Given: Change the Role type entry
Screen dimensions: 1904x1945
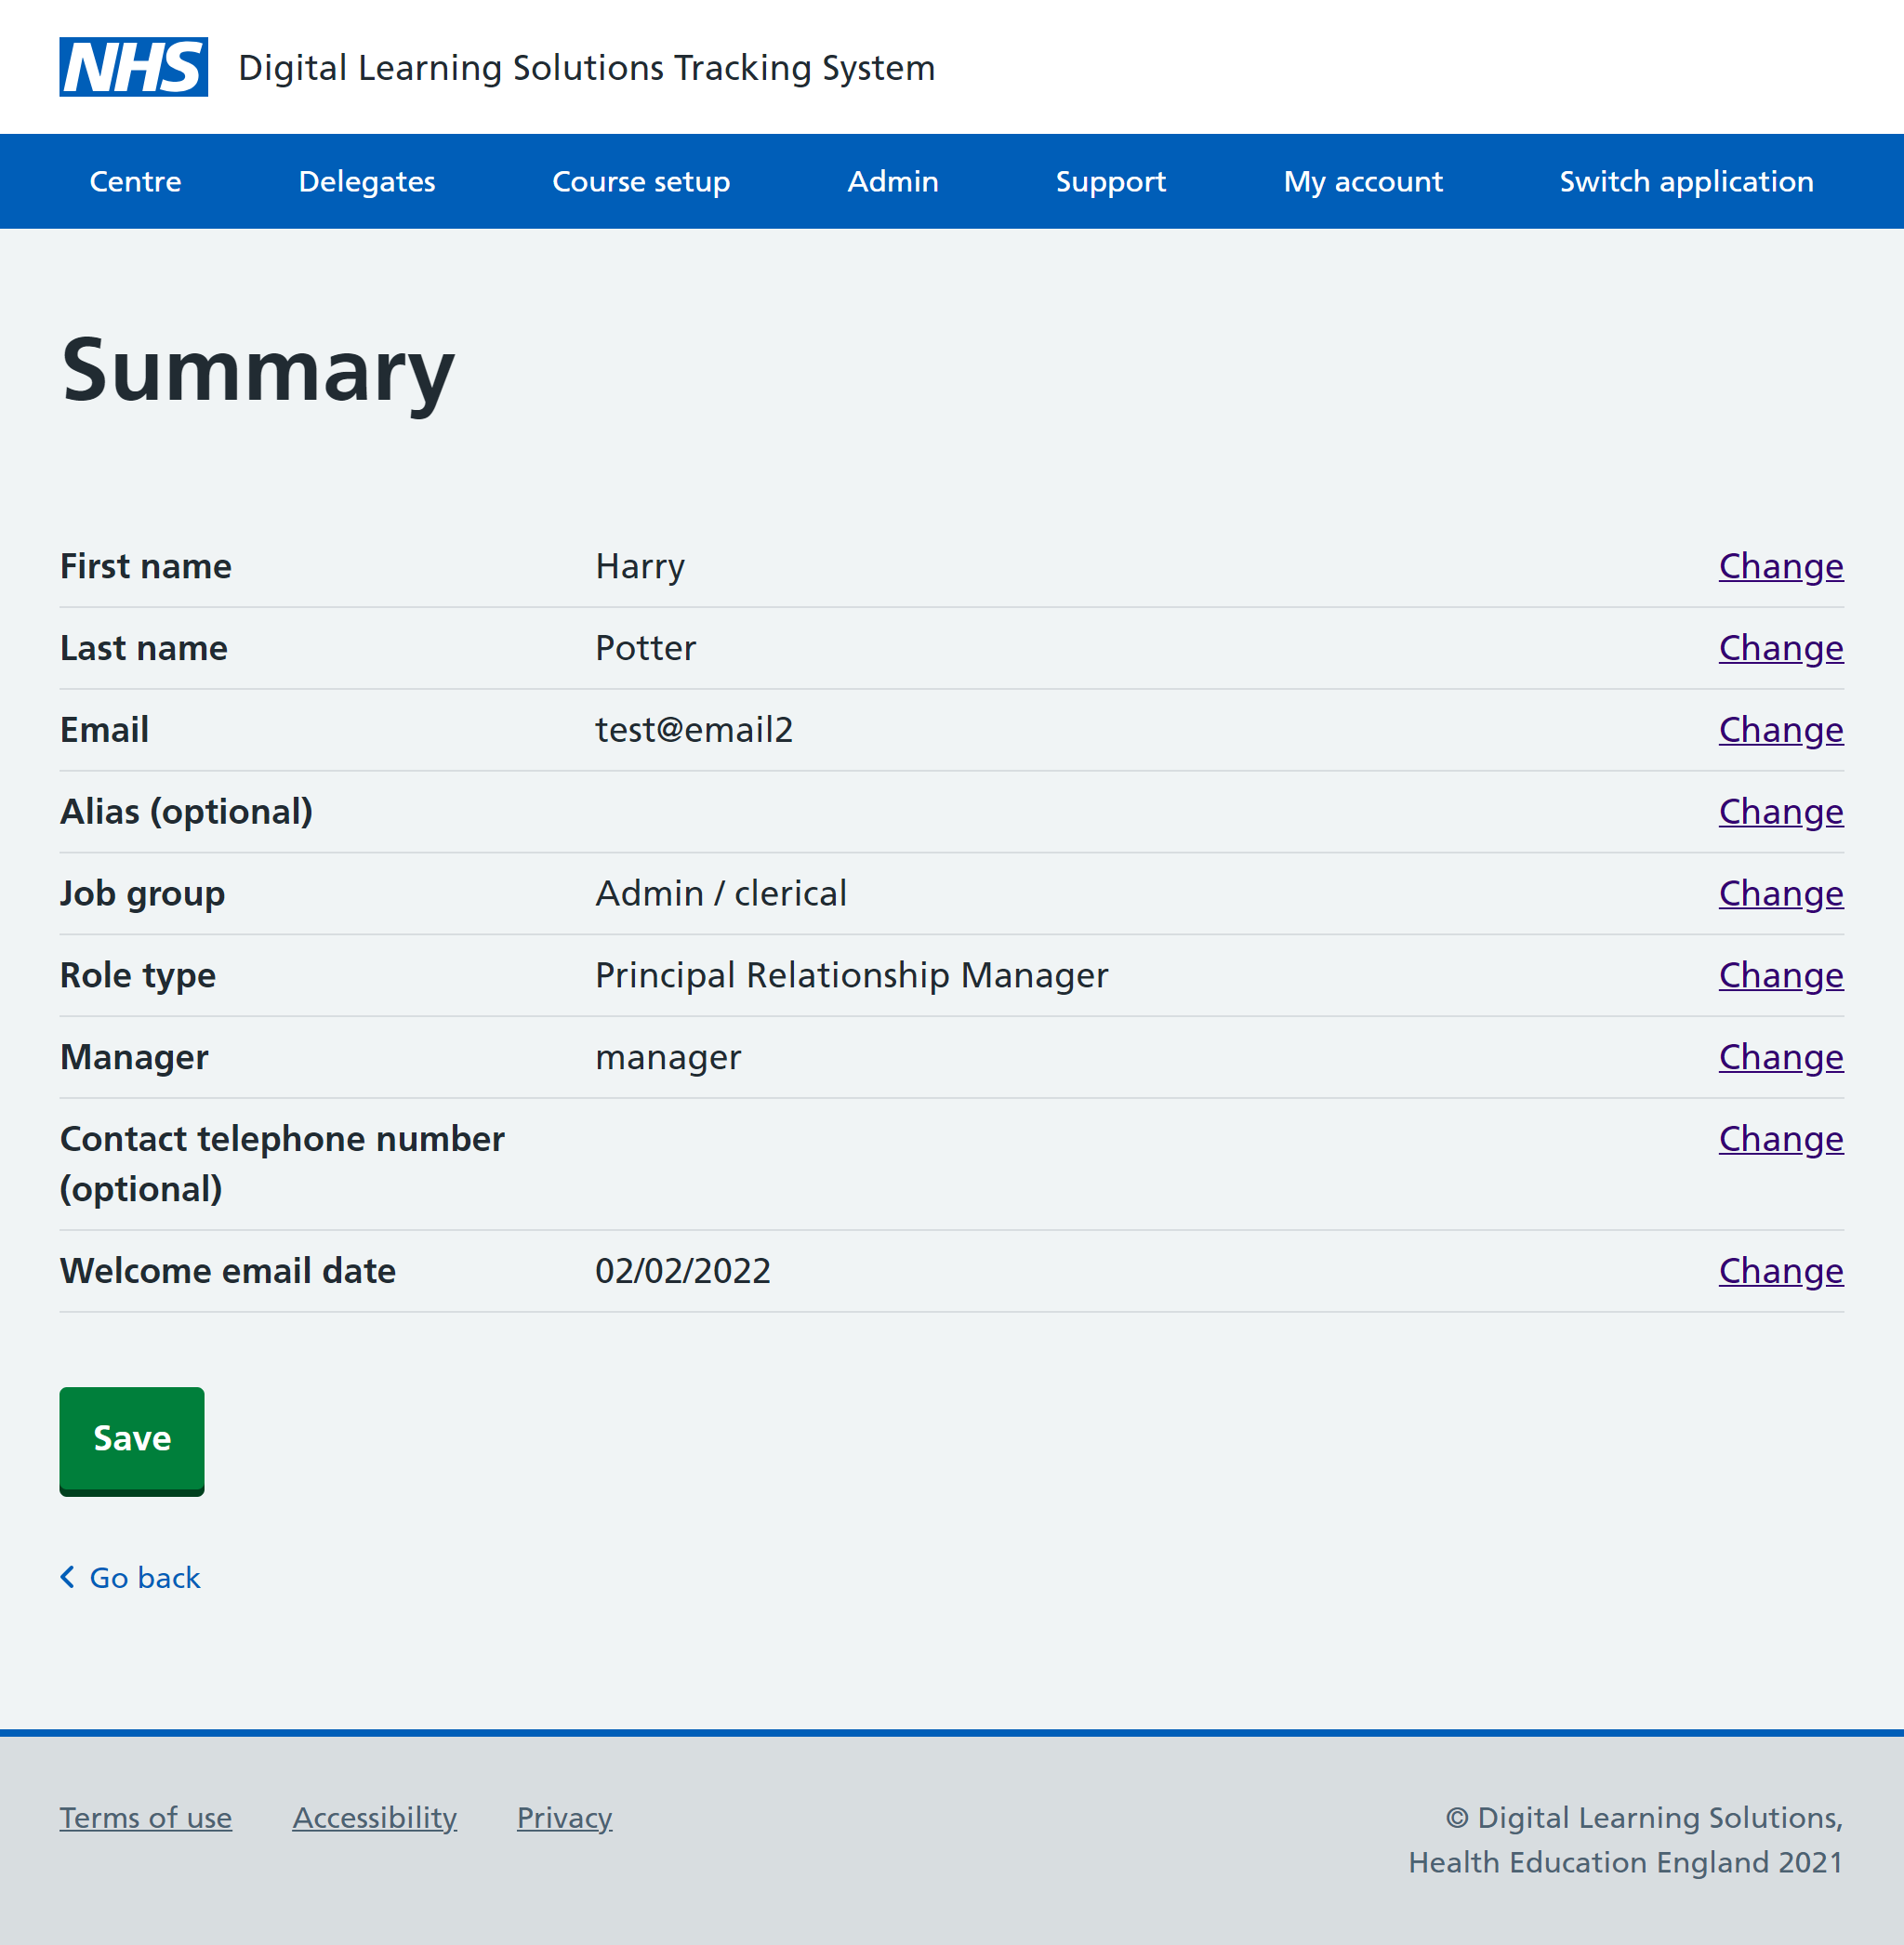Looking at the screenshot, I should [1780, 975].
